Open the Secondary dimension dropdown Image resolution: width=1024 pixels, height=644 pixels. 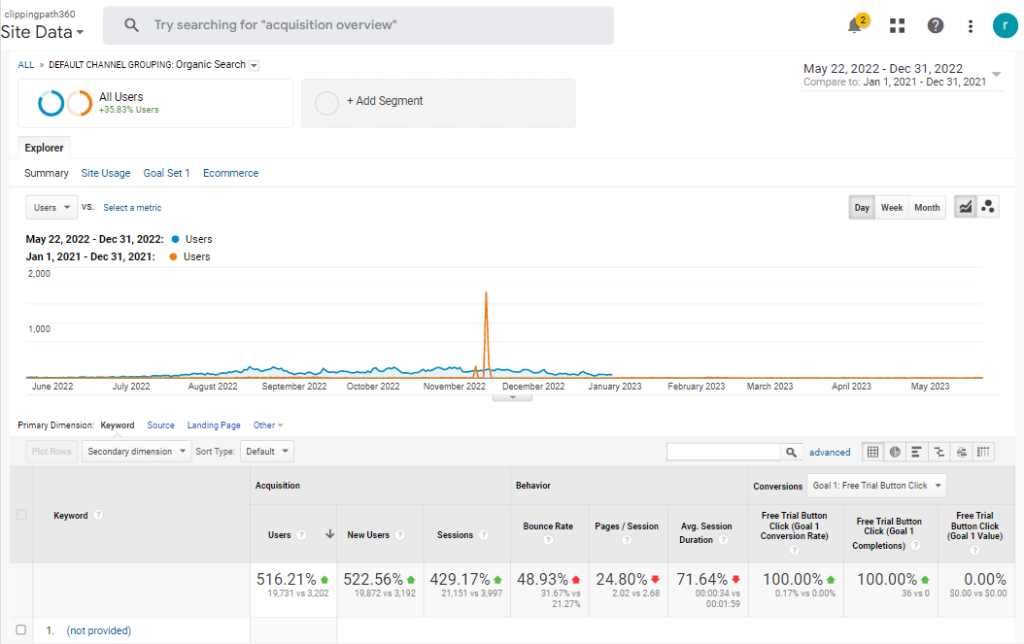[x=137, y=451]
